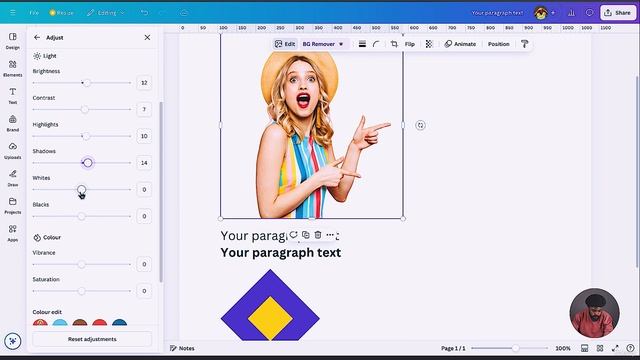
Task: Edit the Highlights value field showing 10
Action: (144, 136)
